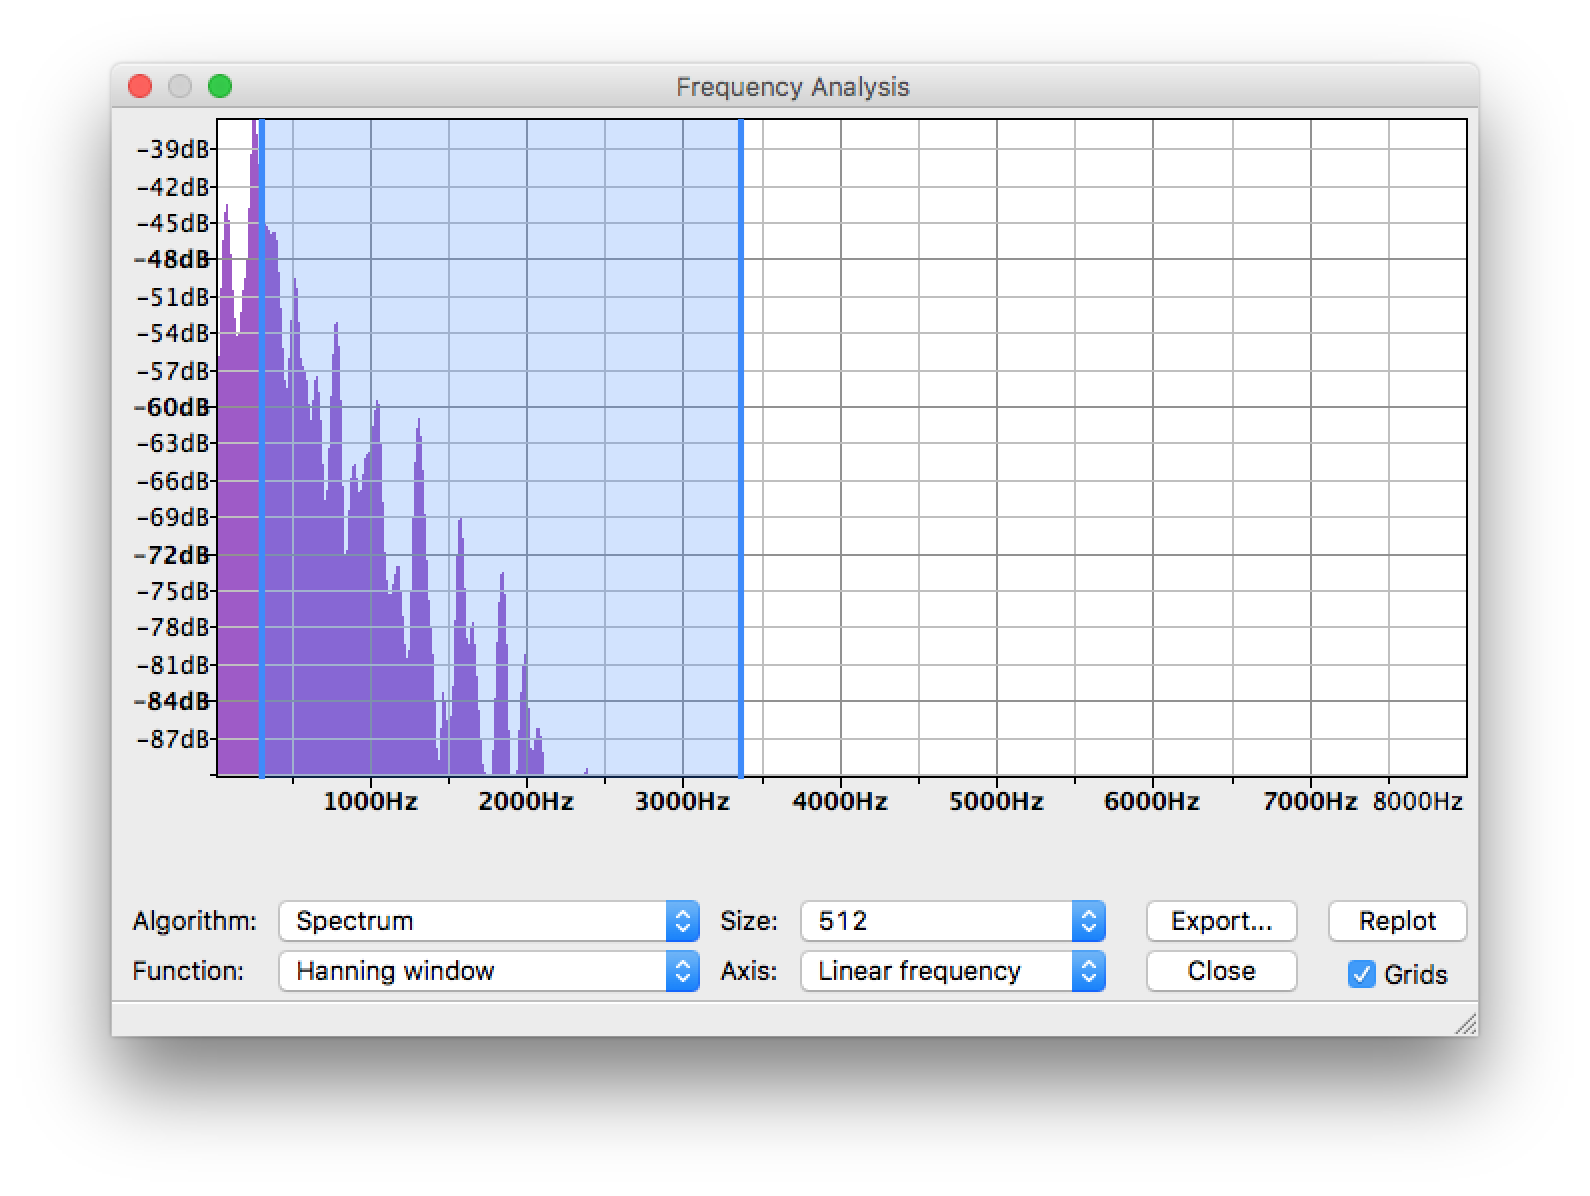Screen dimensions: 1590x1196
Task: Click the -87dB level label
Action: (173, 740)
